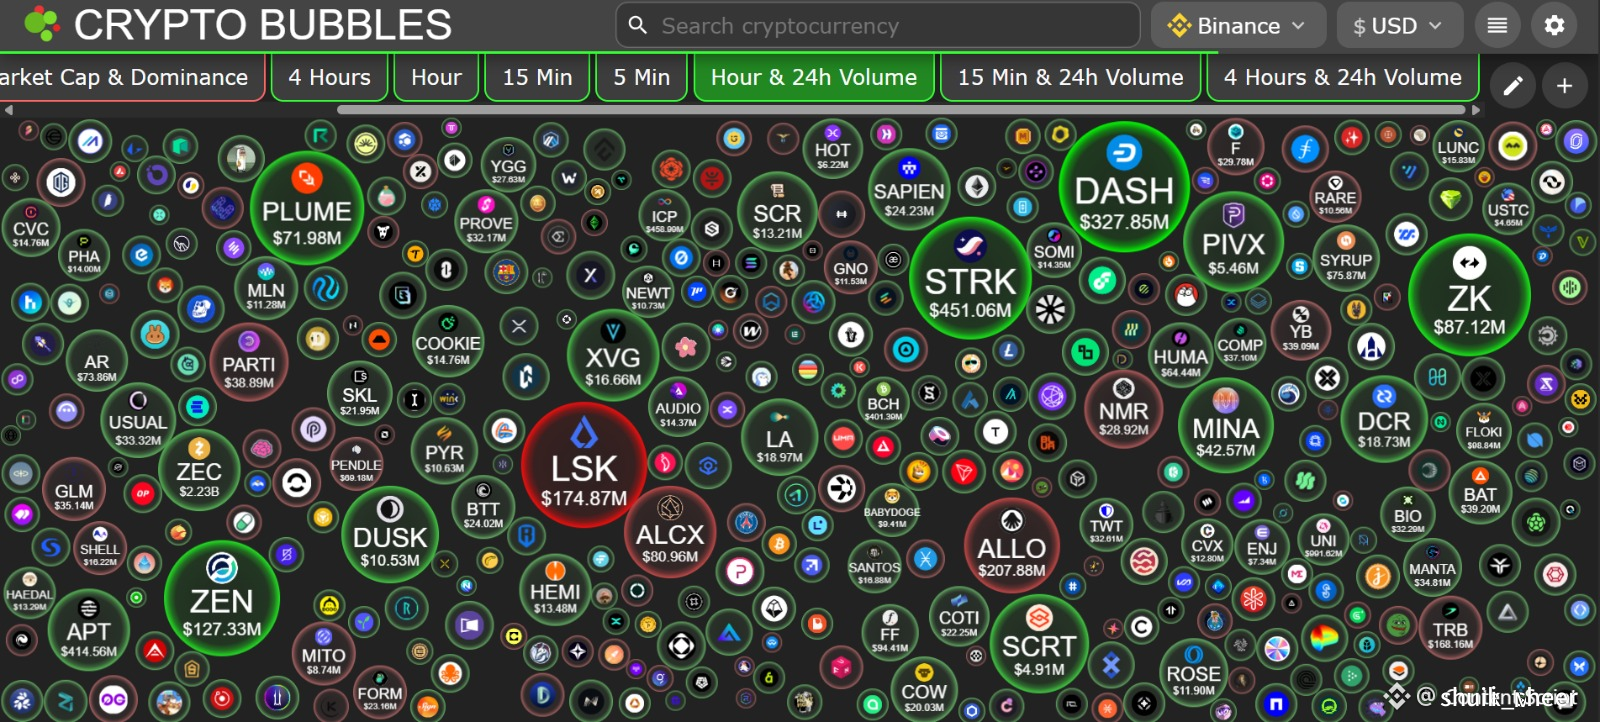Select the ZK bubble
The width and height of the screenshot is (1600, 722).
[1469, 295]
